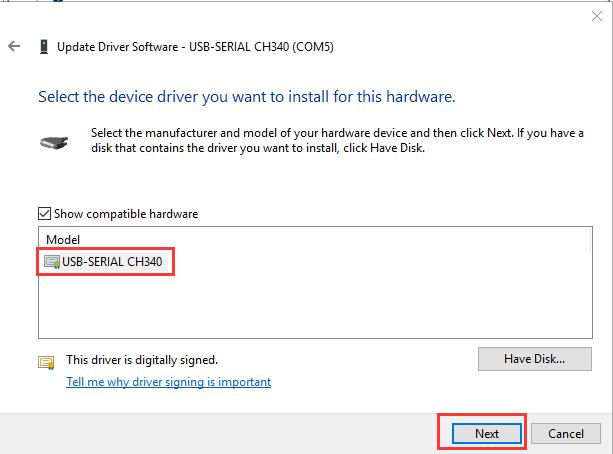The image size is (613, 454).
Task: Toggle the Show compatible hardware checkbox
Action: point(44,213)
